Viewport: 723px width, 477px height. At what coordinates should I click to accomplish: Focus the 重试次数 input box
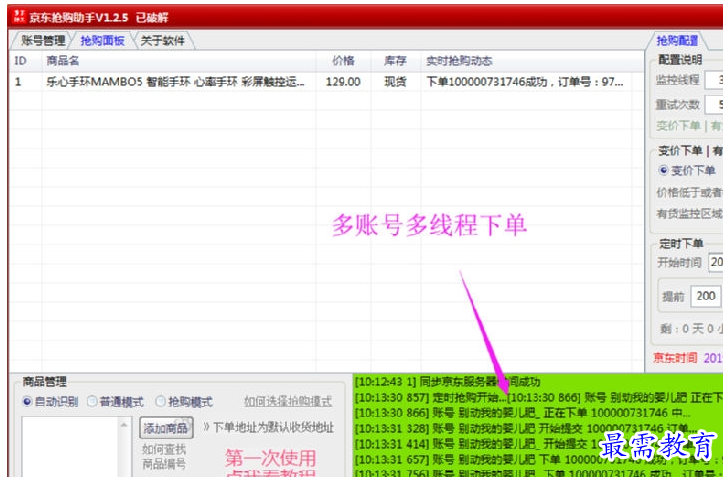(714, 105)
